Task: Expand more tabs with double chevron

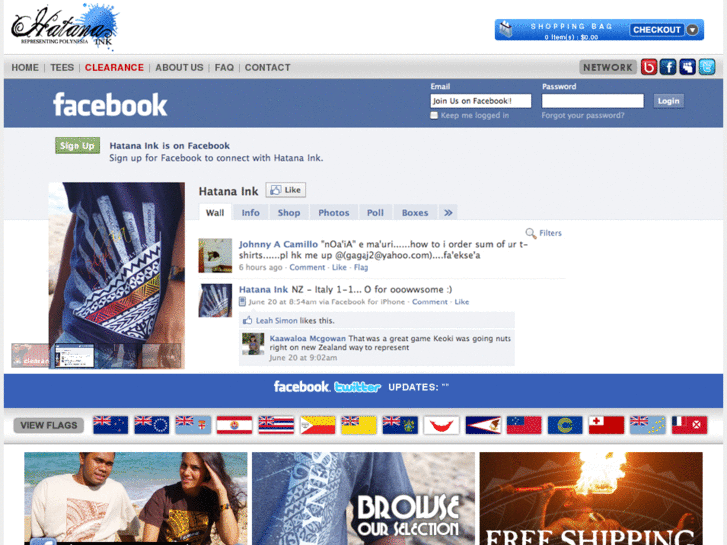Action: tap(448, 212)
